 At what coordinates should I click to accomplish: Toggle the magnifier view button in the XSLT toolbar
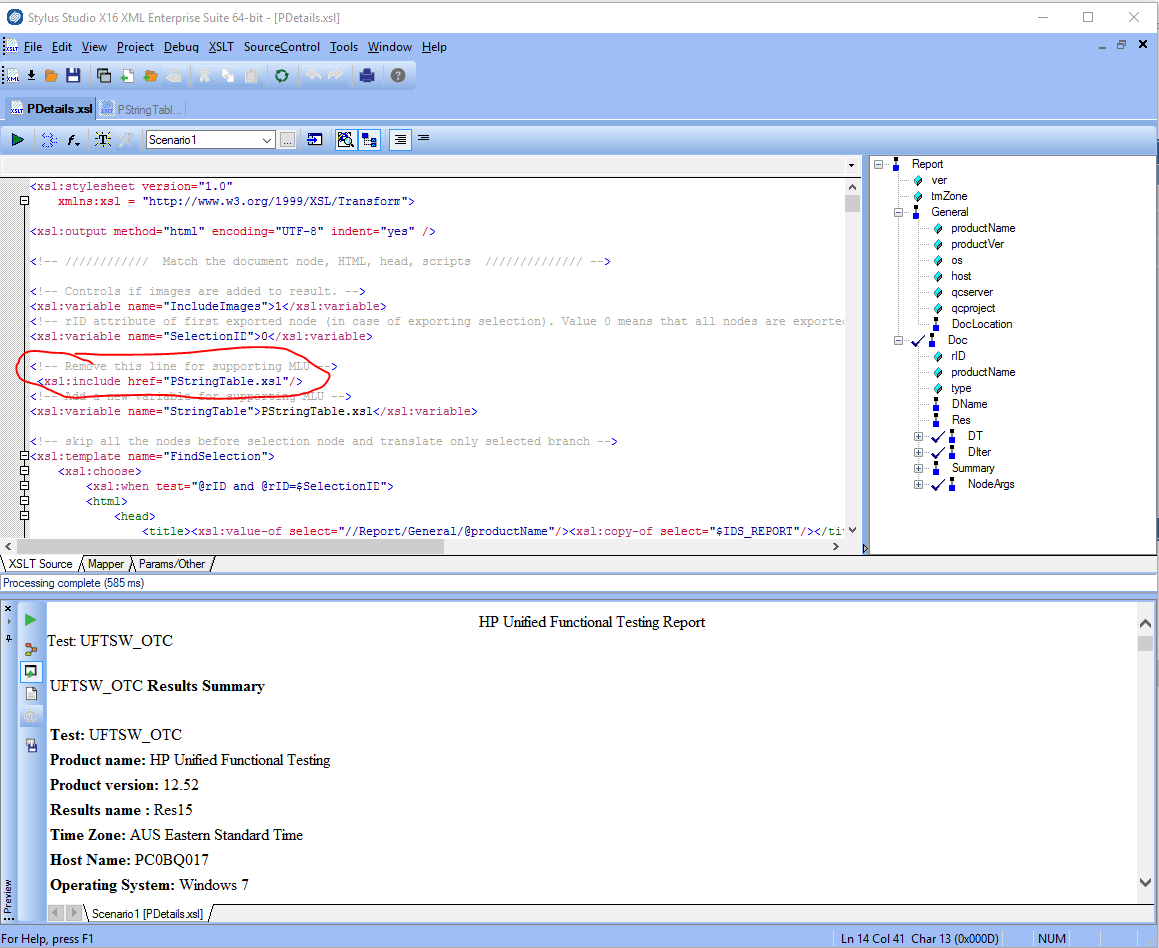click(x=345, y=140)
